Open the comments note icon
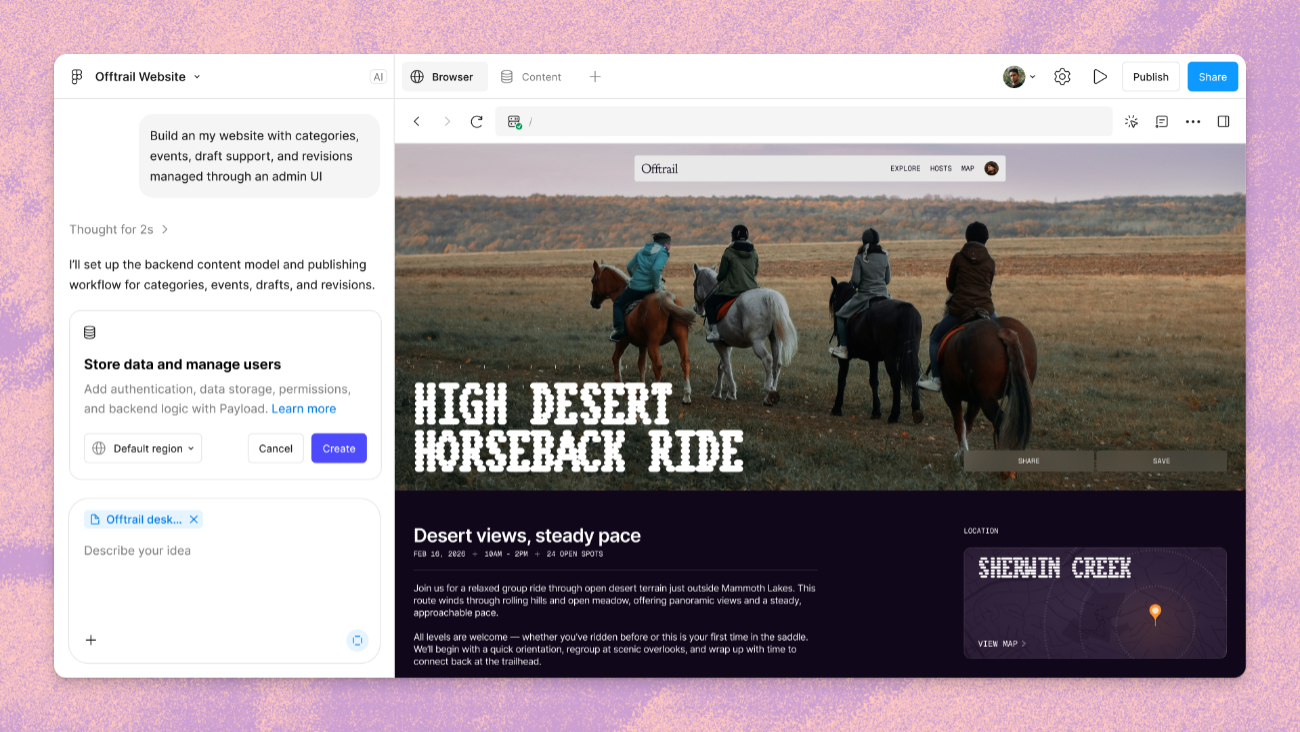1300x732 pixels. click(1162, 122)
